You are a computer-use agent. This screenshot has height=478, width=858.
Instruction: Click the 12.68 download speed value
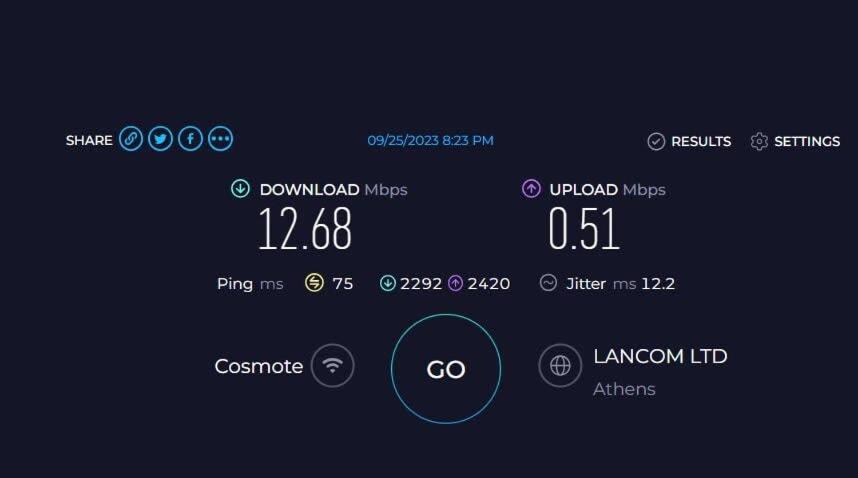tap(305, 229)
